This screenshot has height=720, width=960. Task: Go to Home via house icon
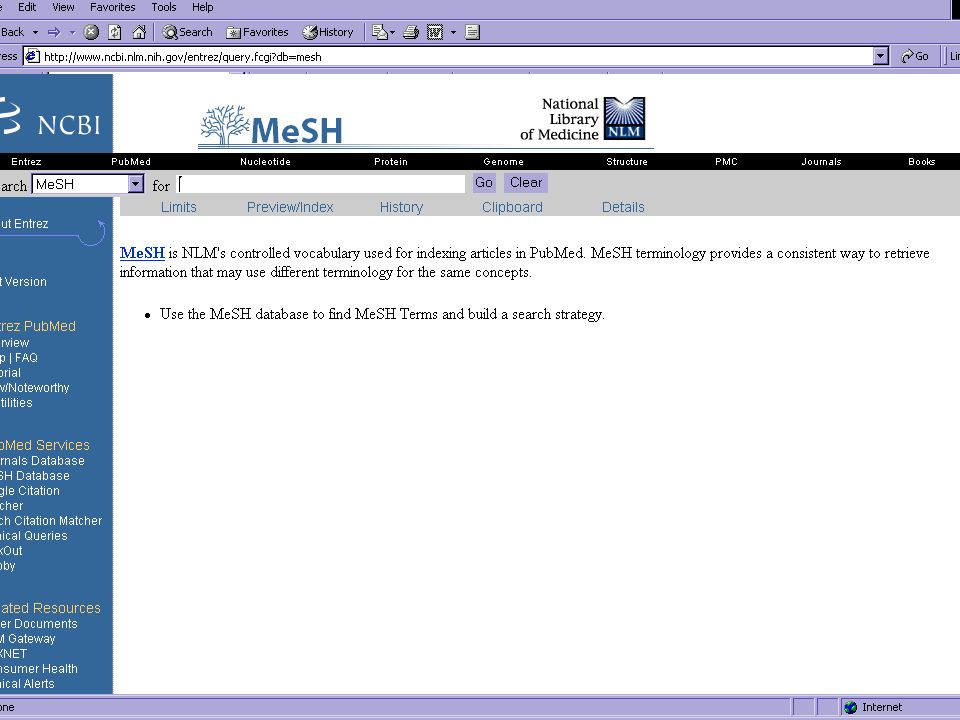pos(139,32)
